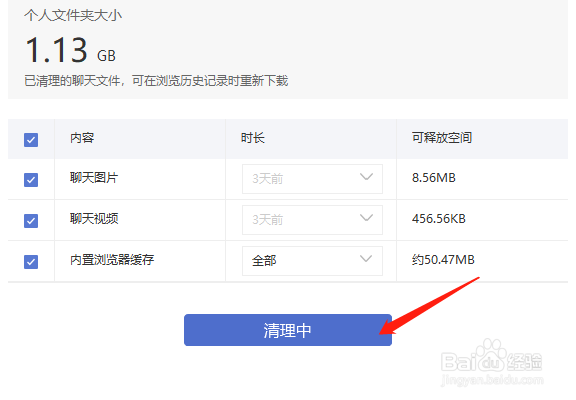Click the chevron arrow in 内置浏览器缓存 row
Image resolution: width=576 pixels, height=400 pixels.
point(366,259)
